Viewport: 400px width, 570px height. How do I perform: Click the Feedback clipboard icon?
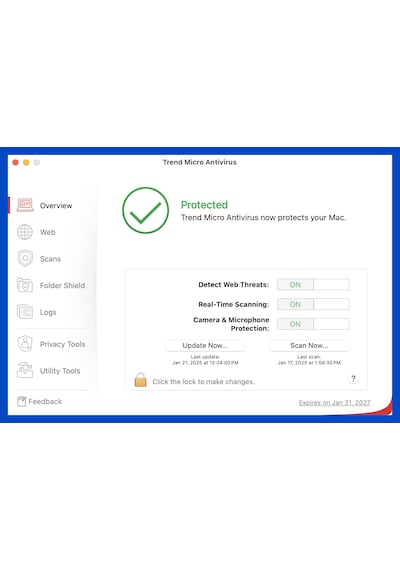[x=21, y=401]
